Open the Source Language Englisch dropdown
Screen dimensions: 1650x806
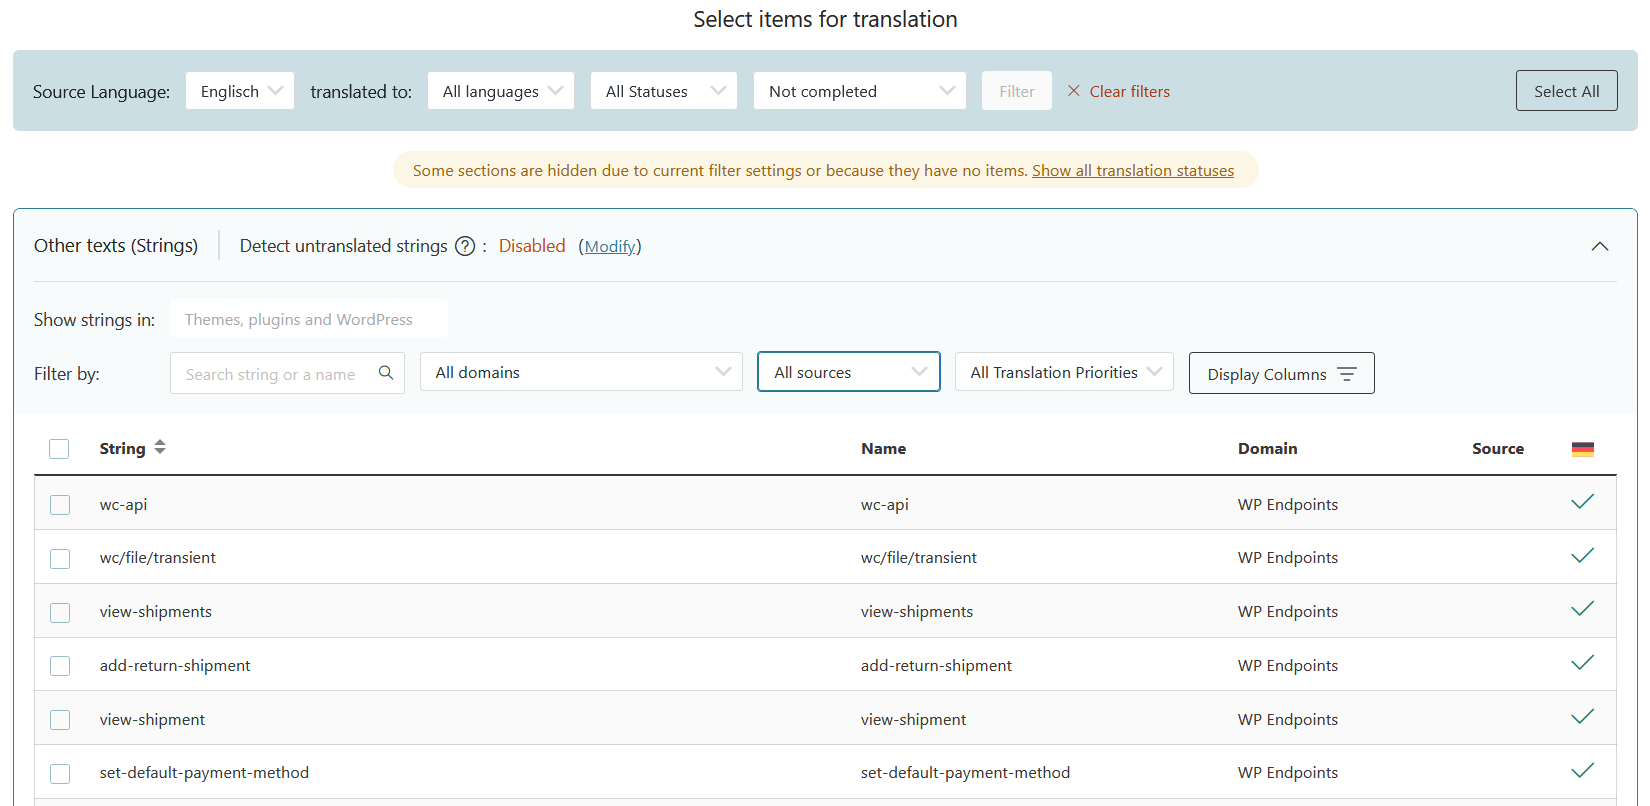240,91
